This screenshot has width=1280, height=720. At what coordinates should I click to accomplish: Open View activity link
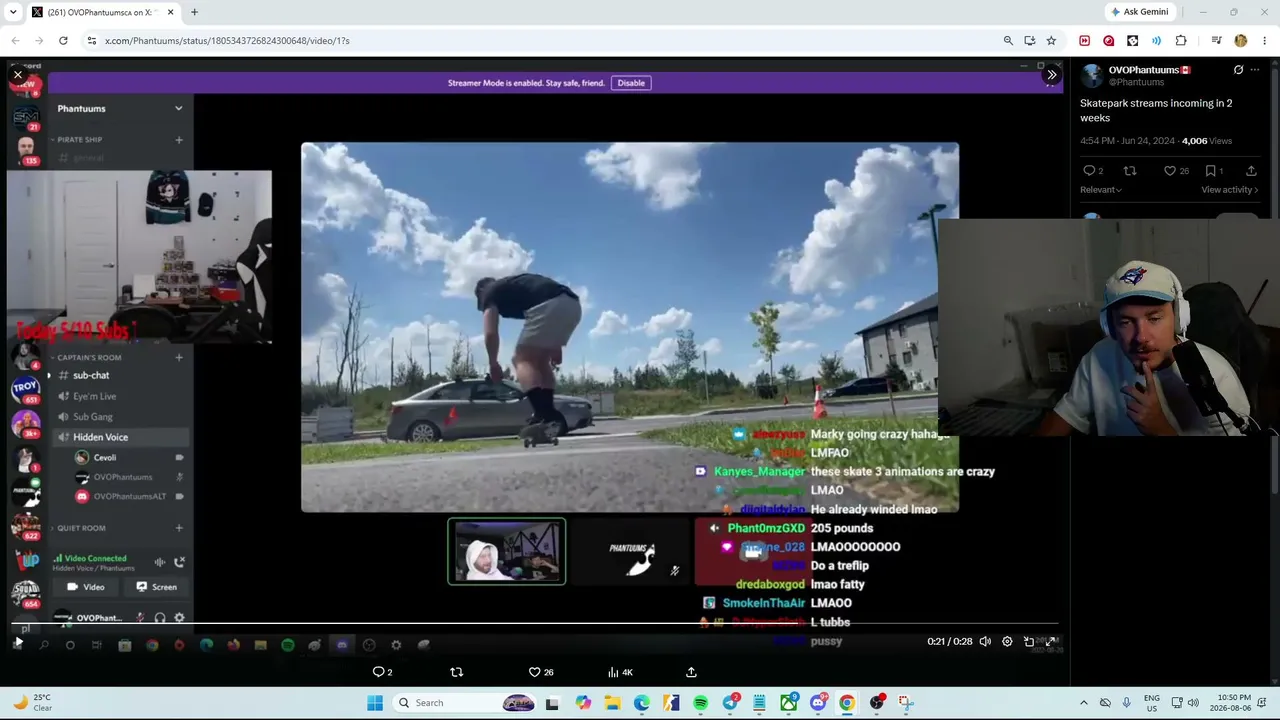click(x=1229, y=190)
